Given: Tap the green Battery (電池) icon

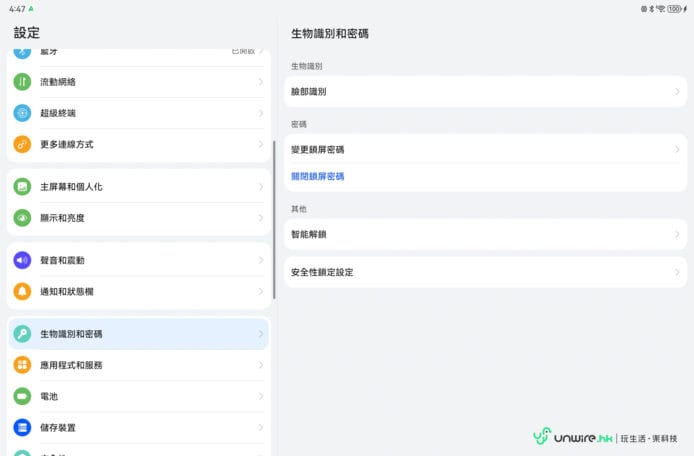Looking at the screenshot, I should coord(22,396).
